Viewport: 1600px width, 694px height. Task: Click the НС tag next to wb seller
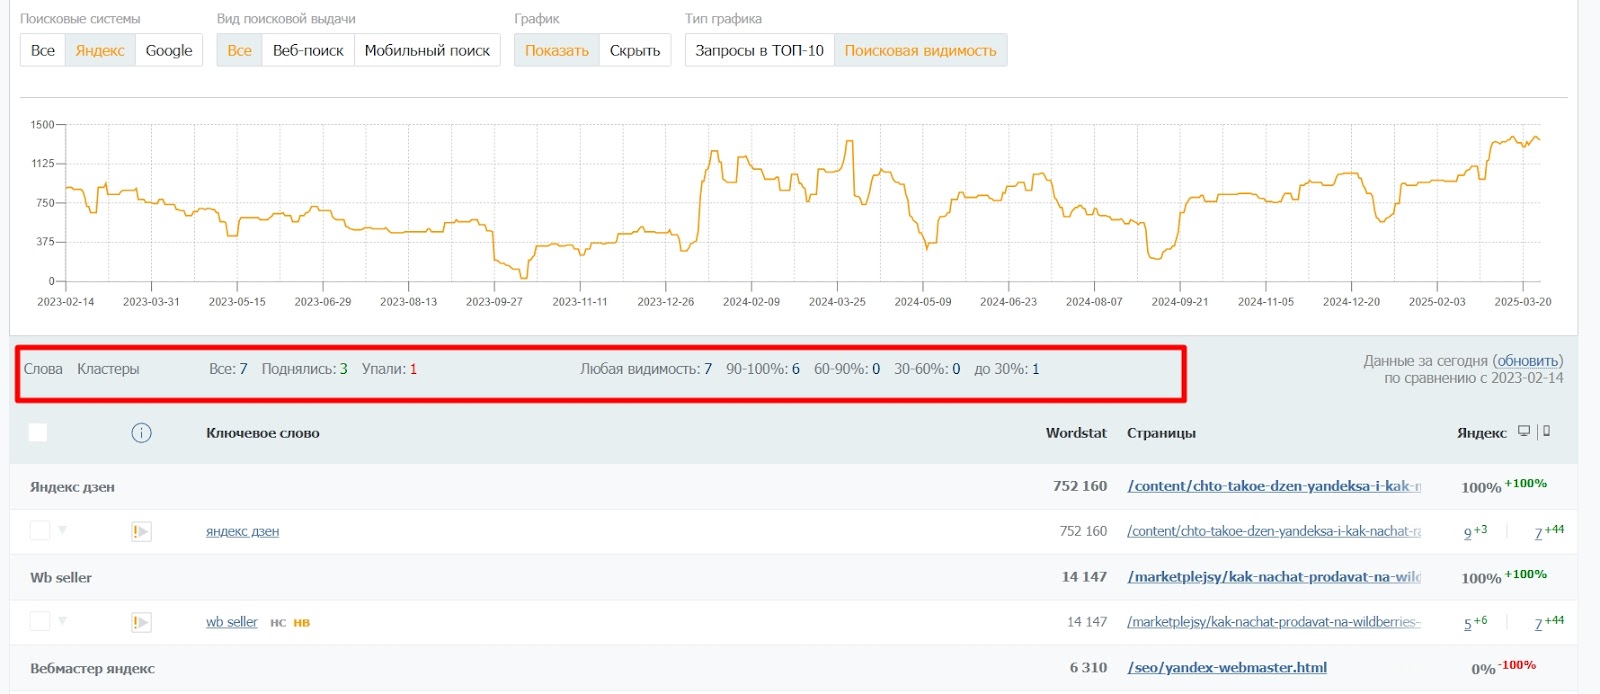pos(278,623)
